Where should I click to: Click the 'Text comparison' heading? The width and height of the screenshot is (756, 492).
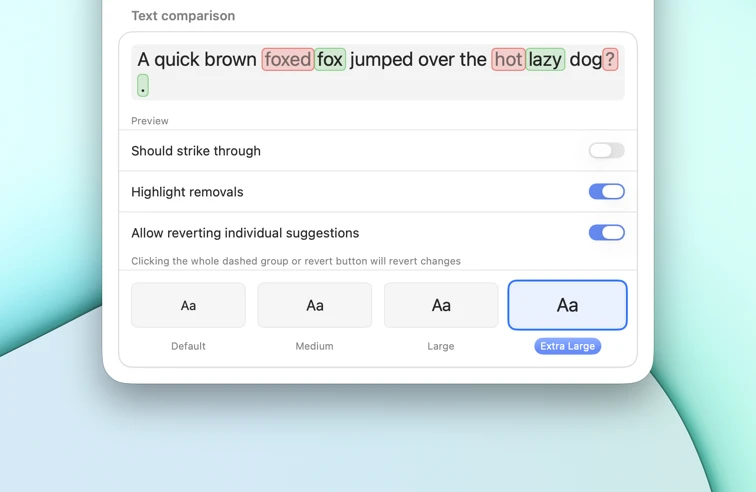click(x=183, y=16)
